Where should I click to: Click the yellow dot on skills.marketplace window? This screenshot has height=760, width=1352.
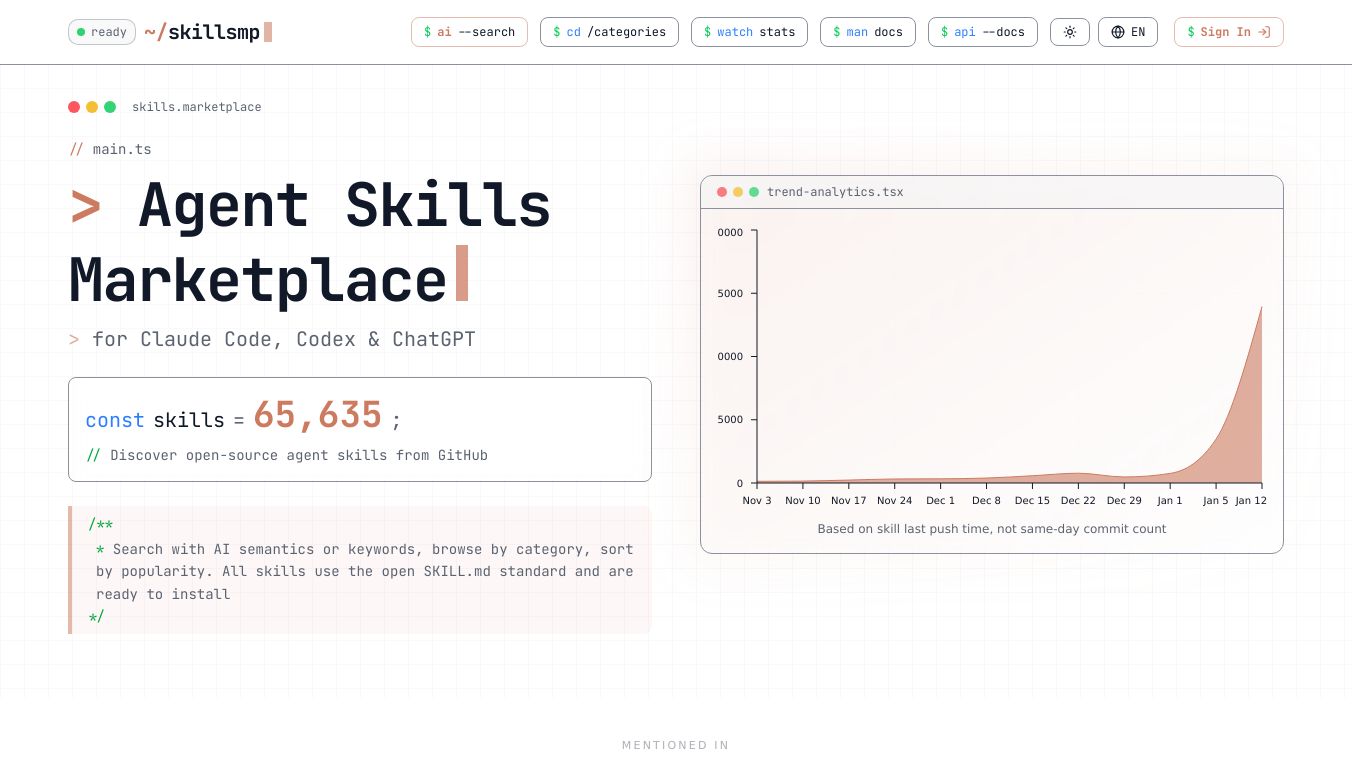[92, 106]
